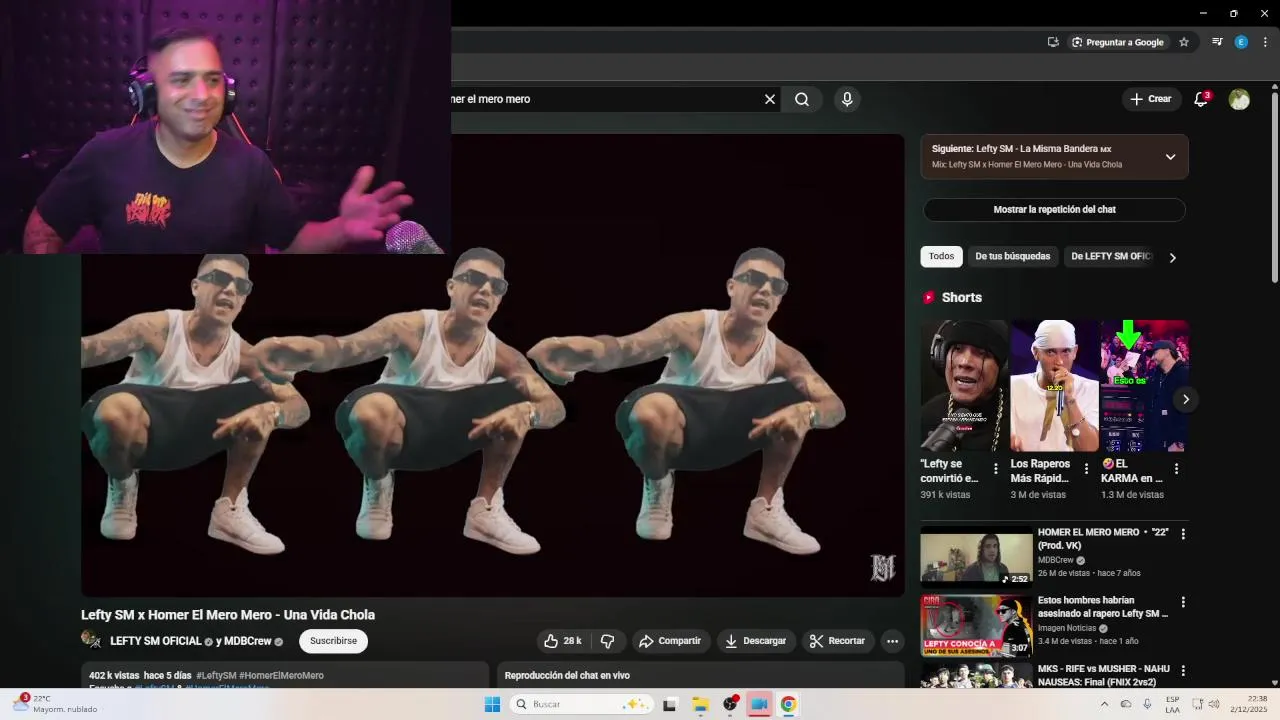
Task: Open 'Estos hombres habrían asesinado' video title
Action: [1103, 607]
